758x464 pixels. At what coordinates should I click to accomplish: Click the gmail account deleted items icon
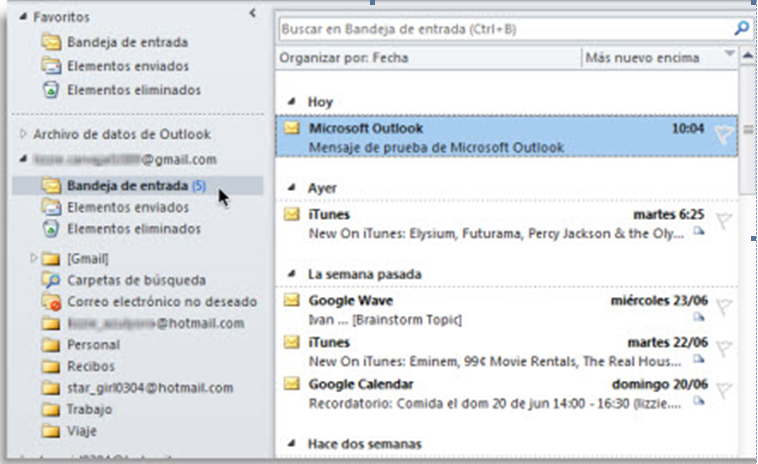click(x=51, y=229)
